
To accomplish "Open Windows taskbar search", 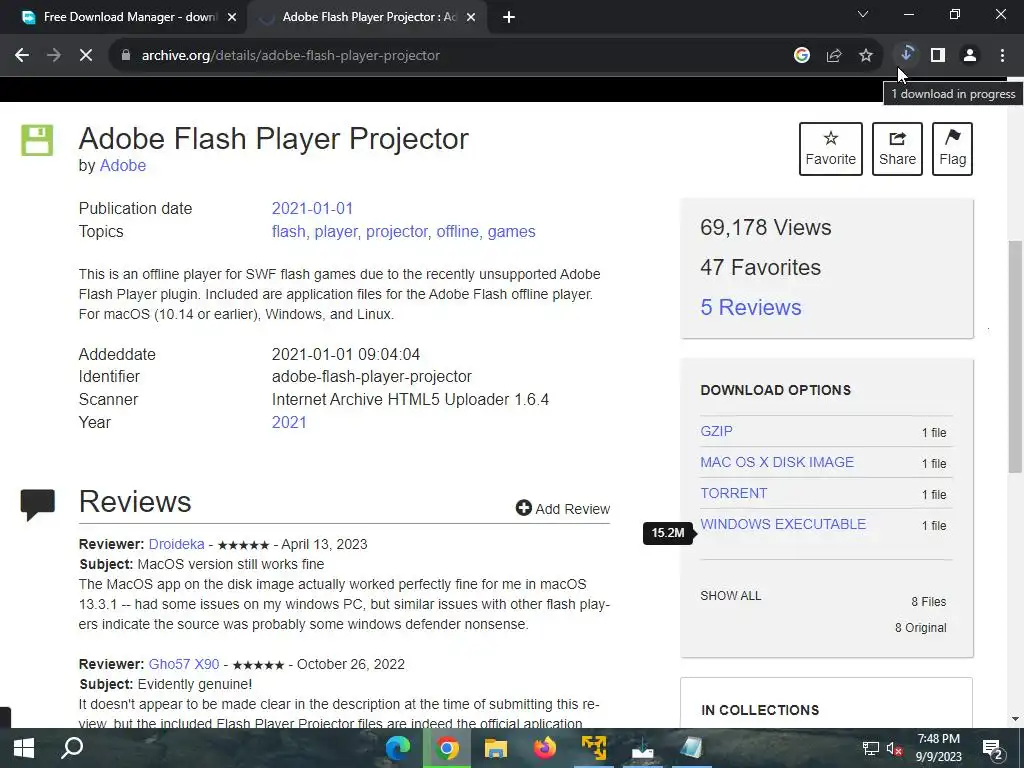I will 72,748.
